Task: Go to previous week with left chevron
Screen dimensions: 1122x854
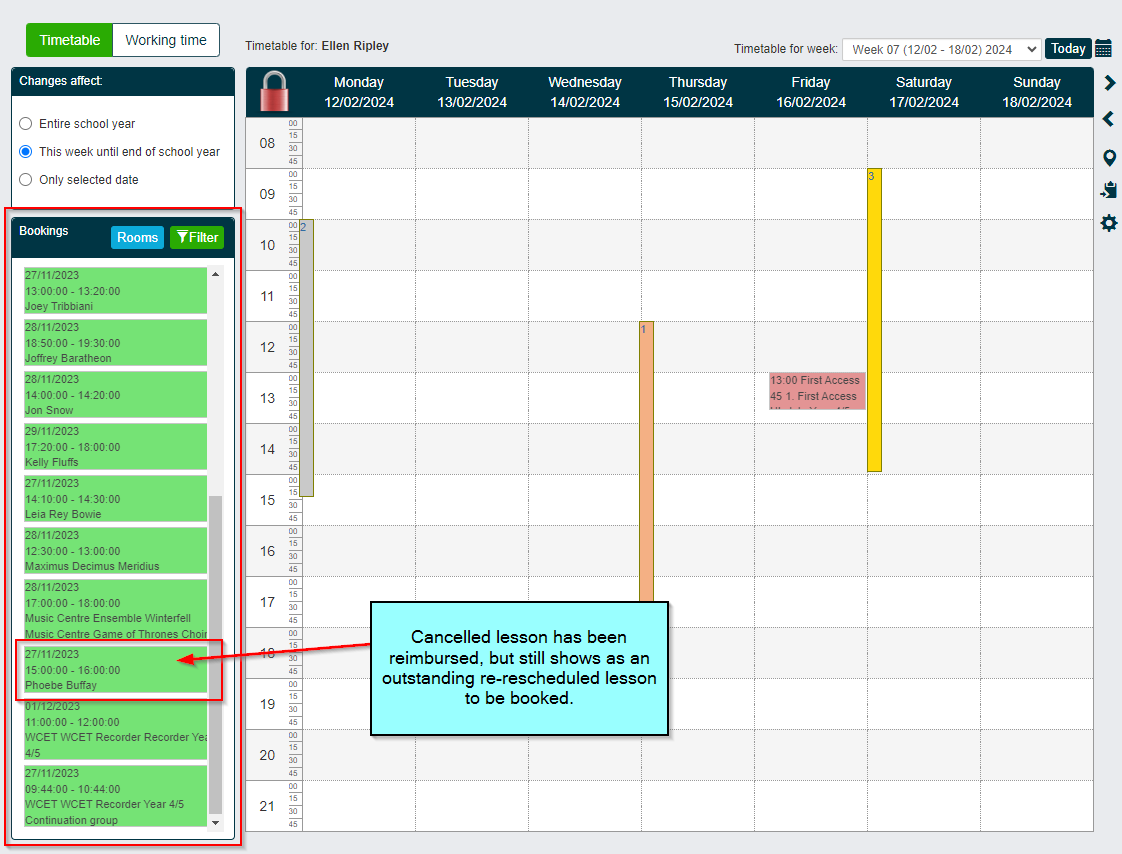Action: tap(1108, 119)
